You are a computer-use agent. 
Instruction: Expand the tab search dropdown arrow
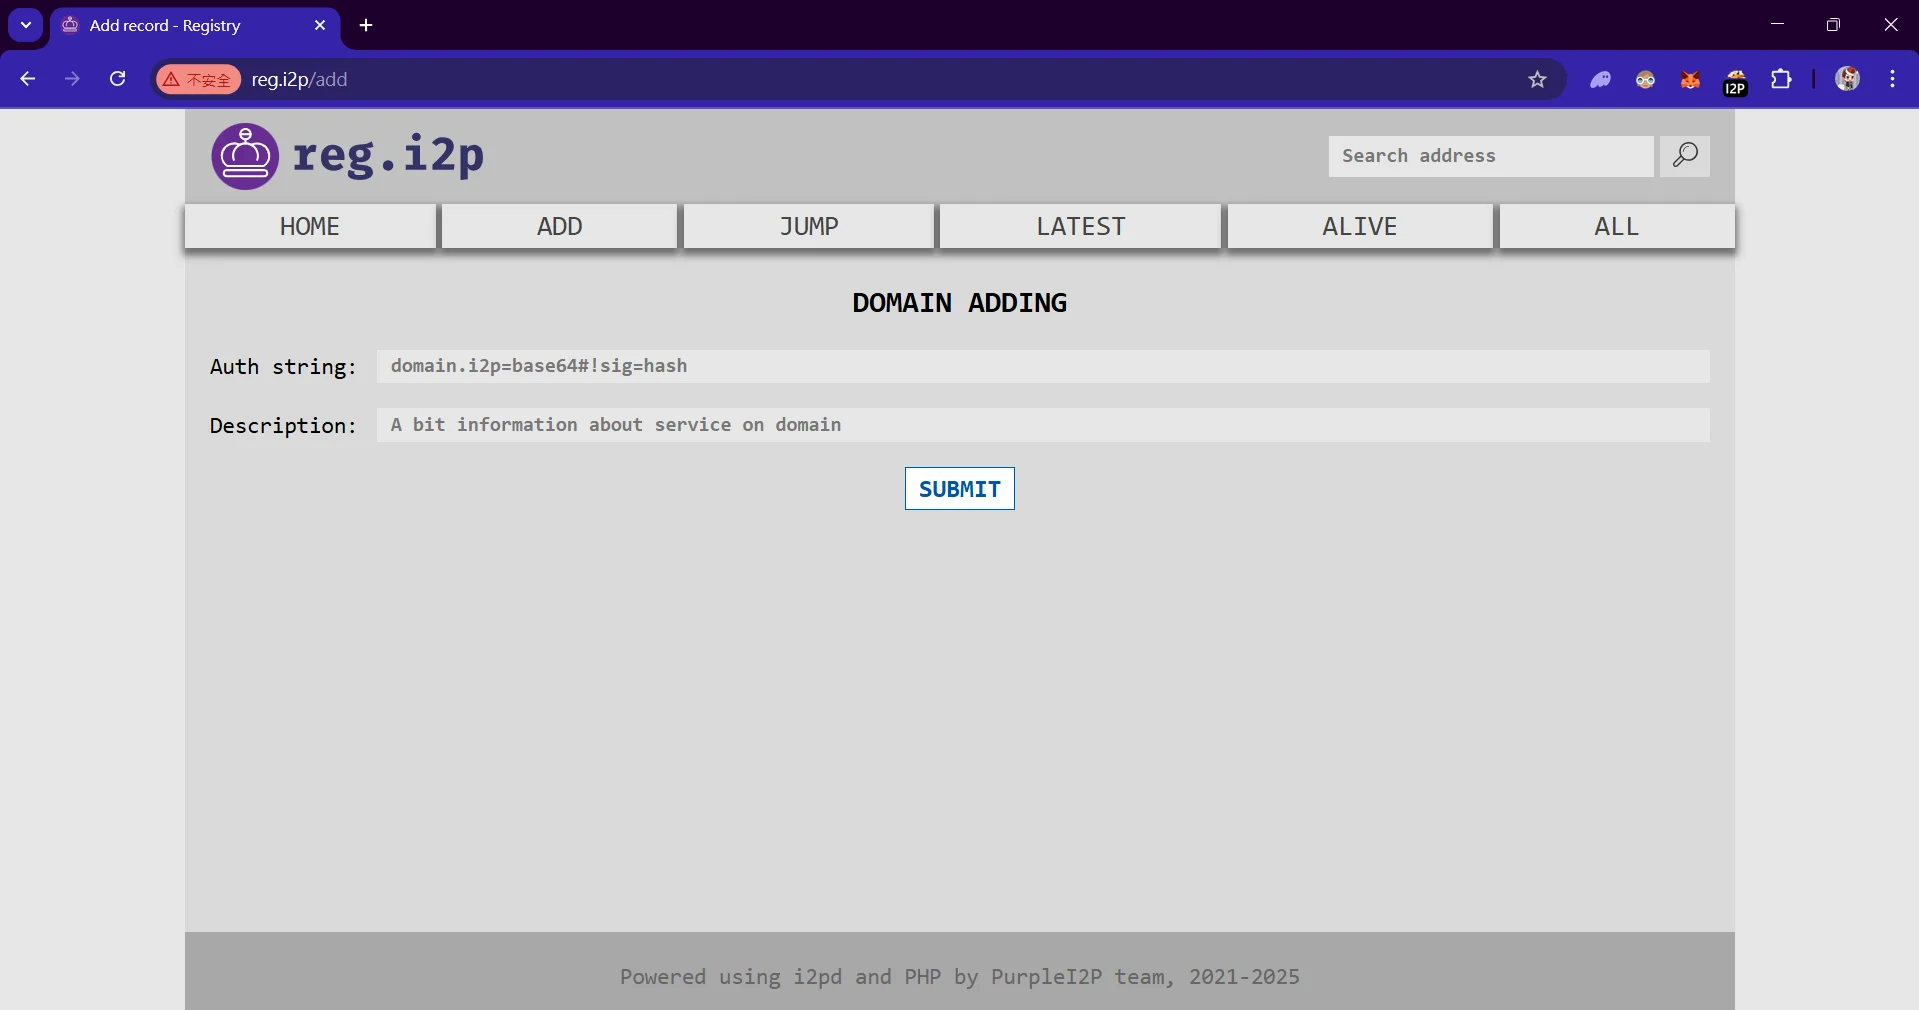(26, 25)
